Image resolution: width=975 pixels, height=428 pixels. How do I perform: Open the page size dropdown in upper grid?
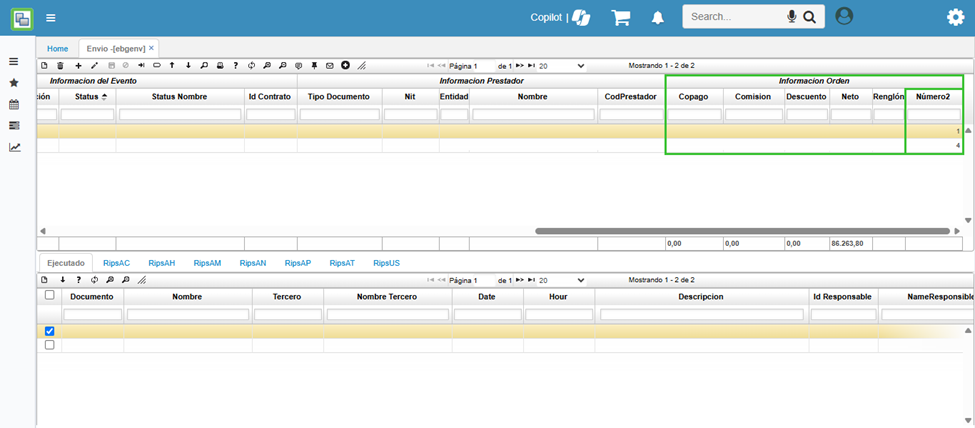(562, 66)
